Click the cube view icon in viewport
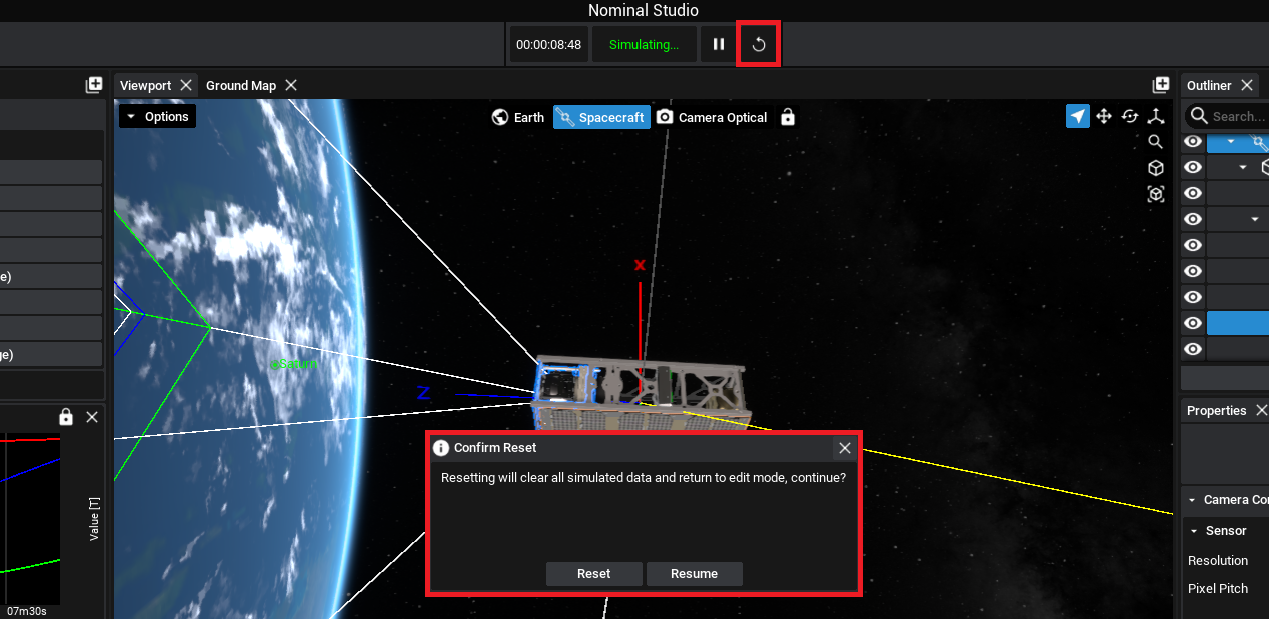This screenshot has height=619, width=1269. pos(1156,168)
